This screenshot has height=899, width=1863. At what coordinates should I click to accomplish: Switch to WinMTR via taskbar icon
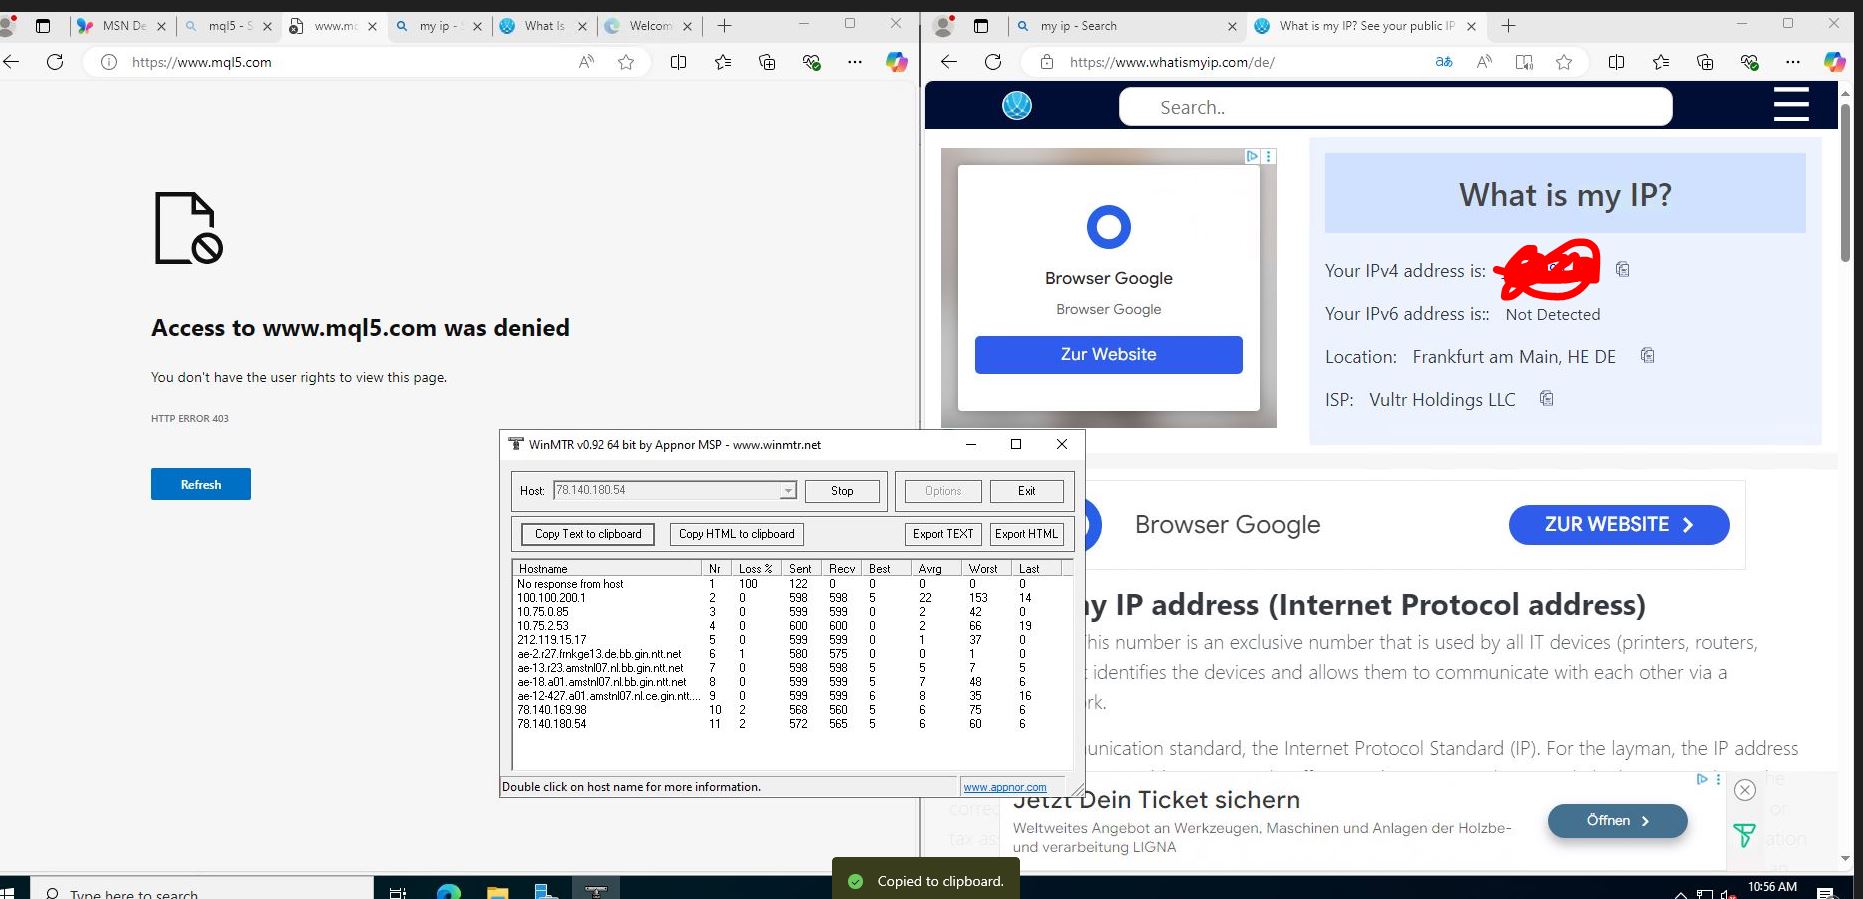(x=596, y=891)
